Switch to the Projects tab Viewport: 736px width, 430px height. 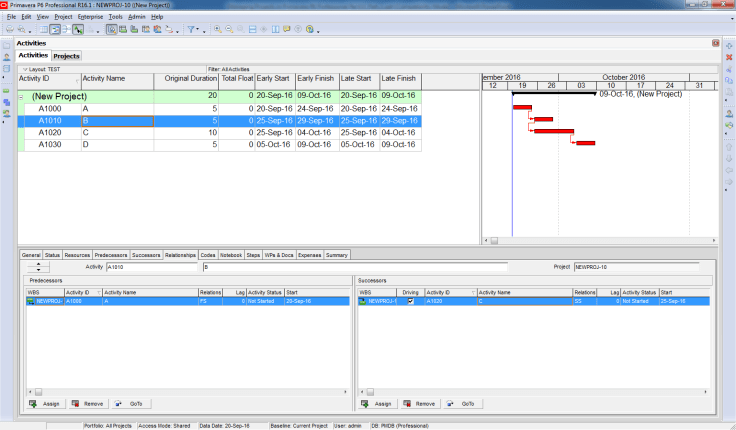point(67,56)
